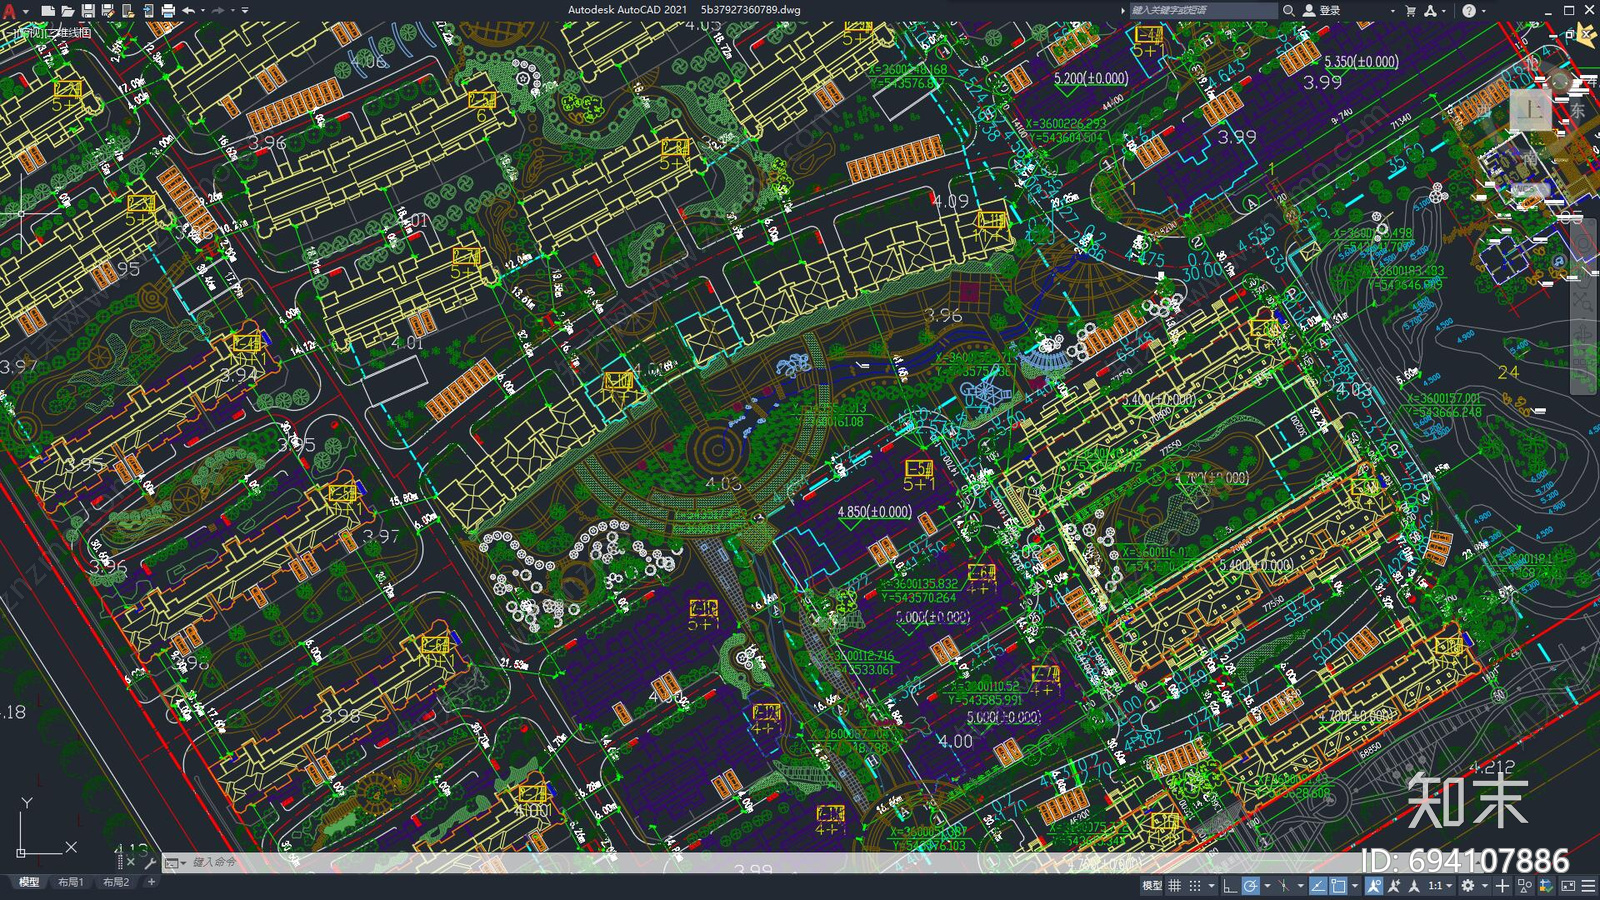Open the help question mark icon
Viewport: 1600px width, 900px height.
[x=1469, y=11]
